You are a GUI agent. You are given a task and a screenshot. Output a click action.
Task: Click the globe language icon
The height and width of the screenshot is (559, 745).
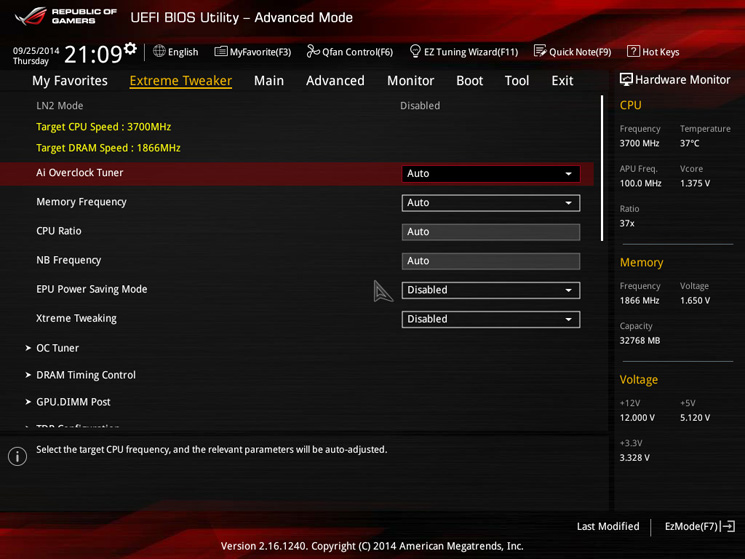pos(159,51)
